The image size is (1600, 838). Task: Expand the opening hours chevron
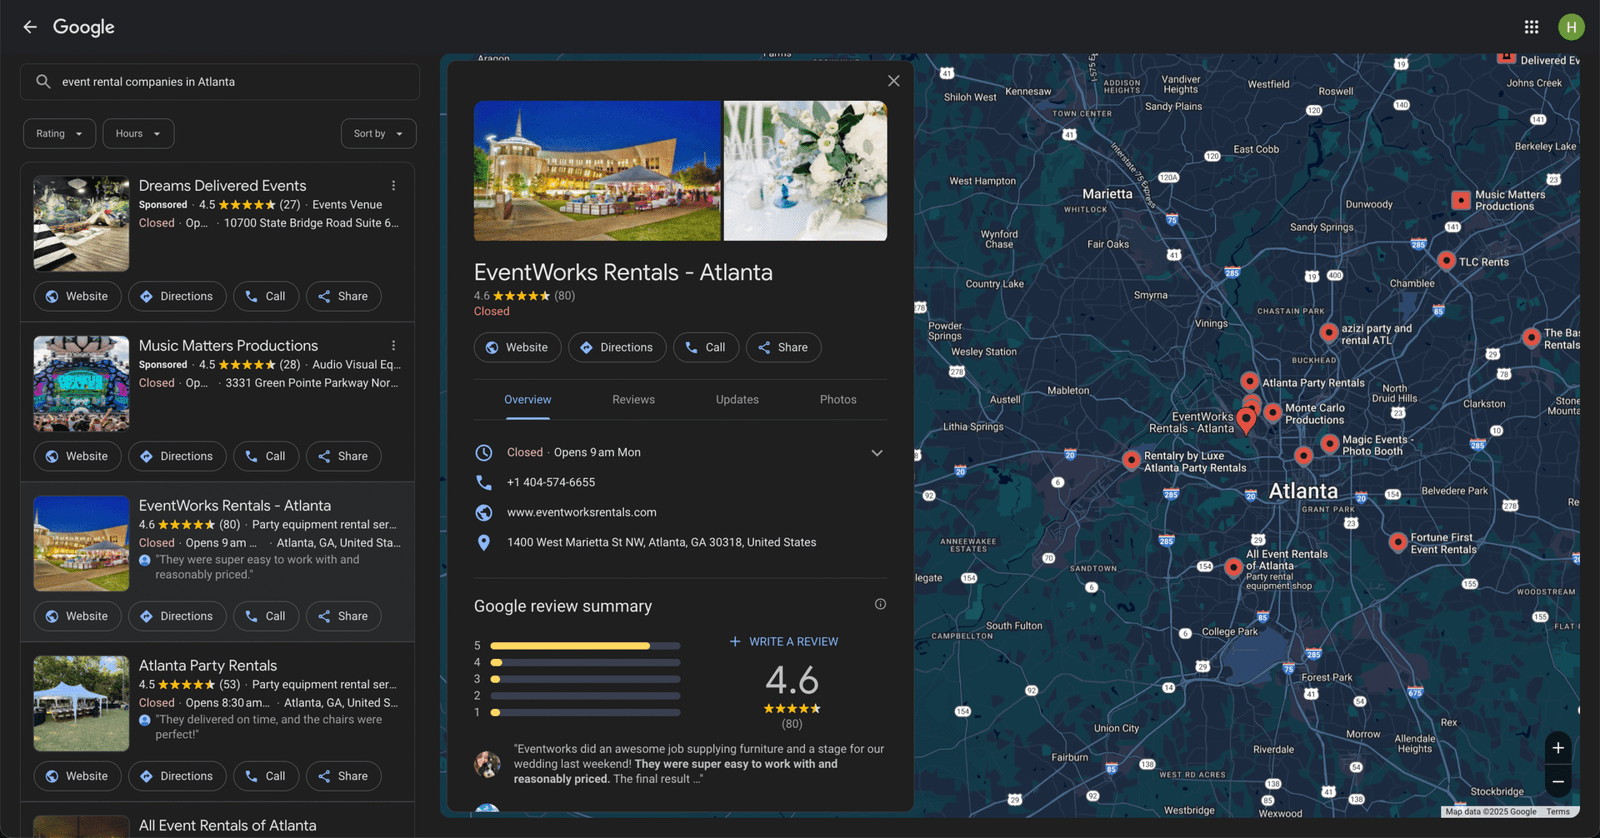pos(877,453)
